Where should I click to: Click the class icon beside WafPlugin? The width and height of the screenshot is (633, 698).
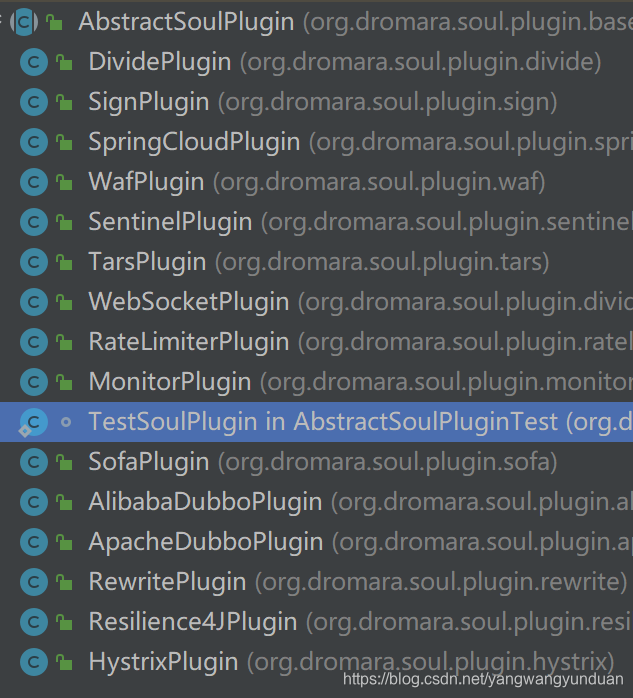(34, 182)
